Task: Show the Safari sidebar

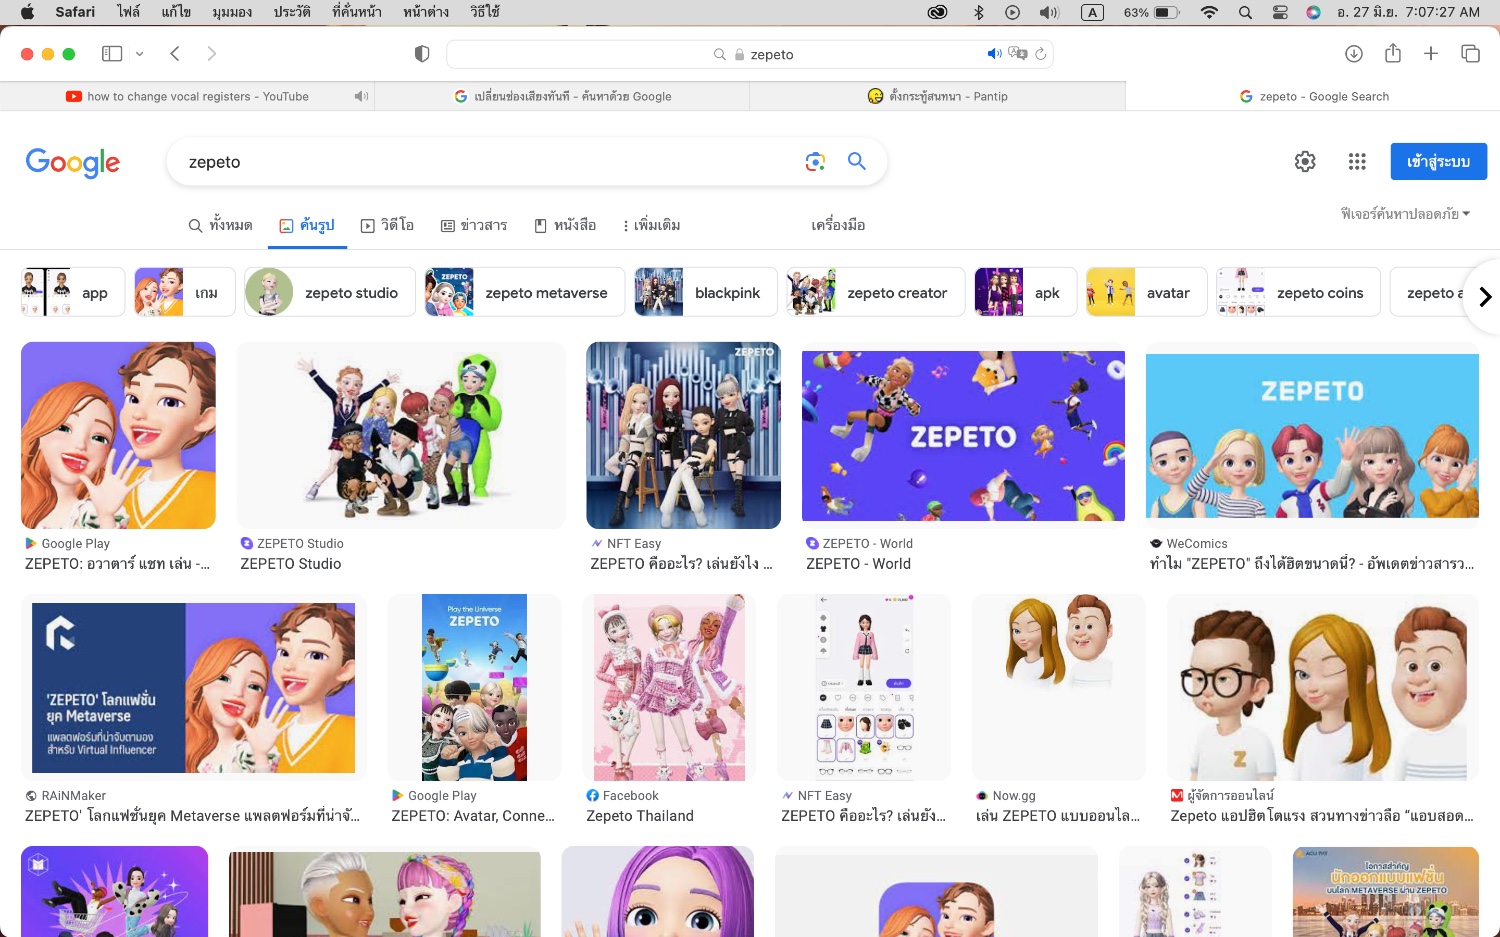Action: tap(112, 54)
